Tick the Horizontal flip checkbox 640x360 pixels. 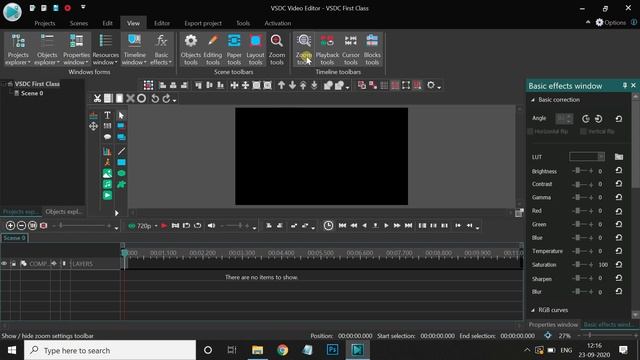(530, 131)
